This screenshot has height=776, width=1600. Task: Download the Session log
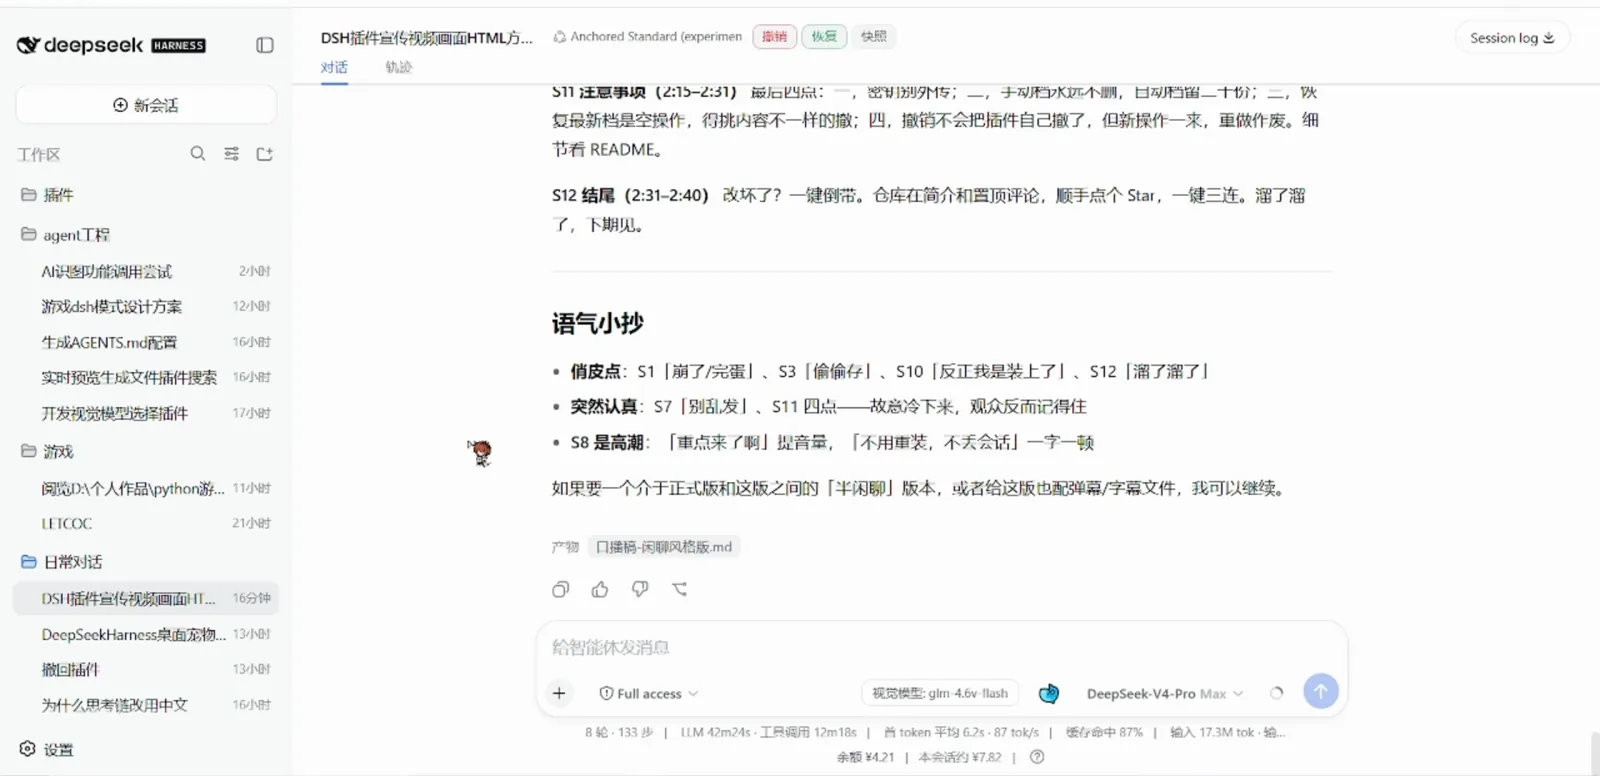point(1512,38)
